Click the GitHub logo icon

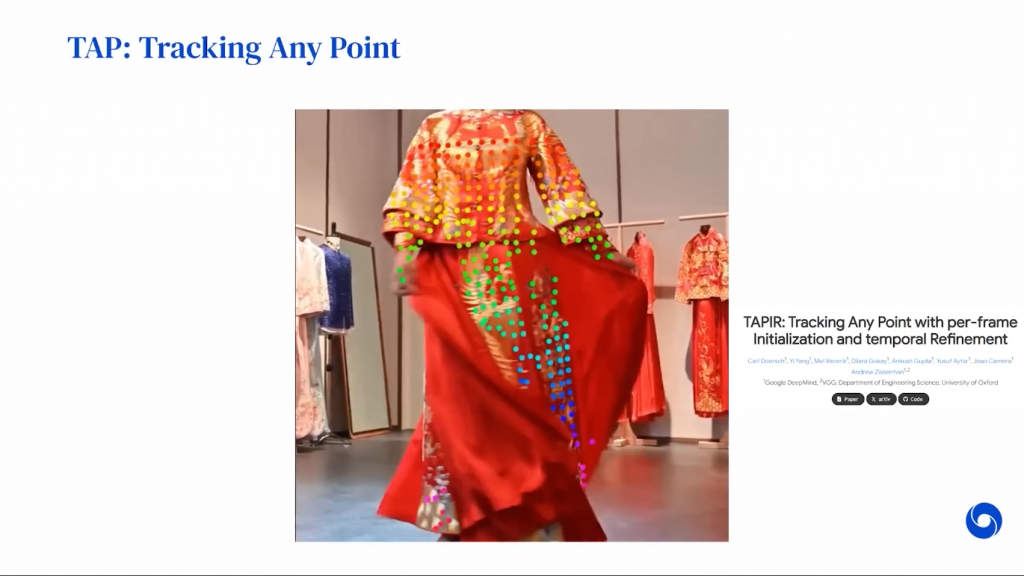[905, 399]
